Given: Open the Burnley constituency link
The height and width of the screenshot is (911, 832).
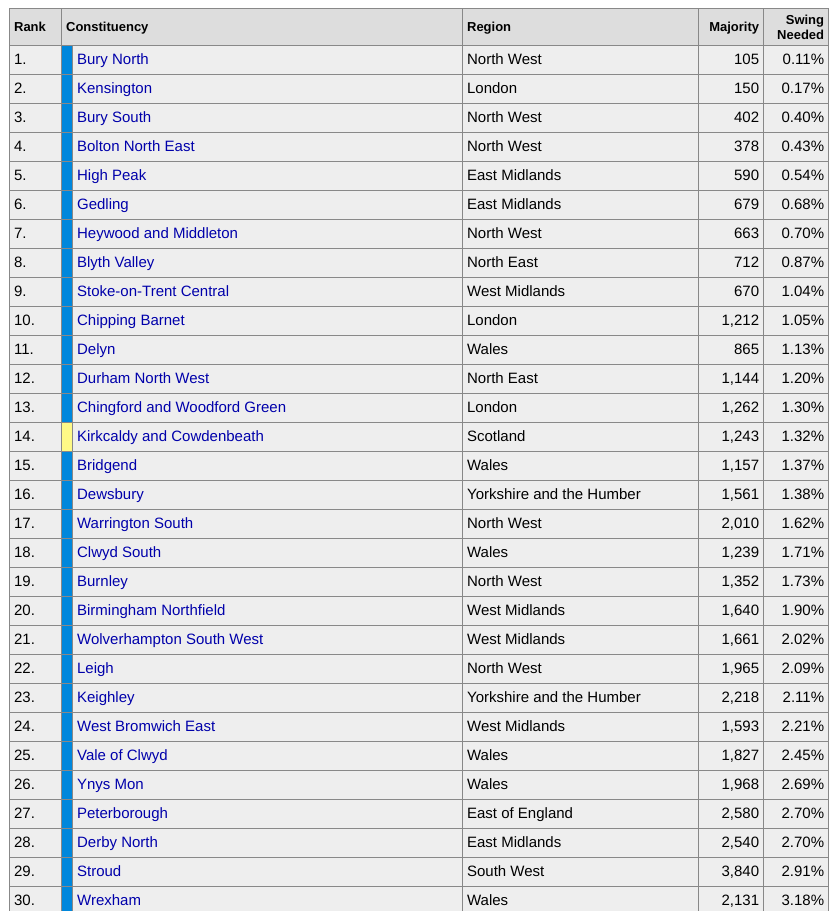Looking at the screenshot, I should tap(102, 582).
